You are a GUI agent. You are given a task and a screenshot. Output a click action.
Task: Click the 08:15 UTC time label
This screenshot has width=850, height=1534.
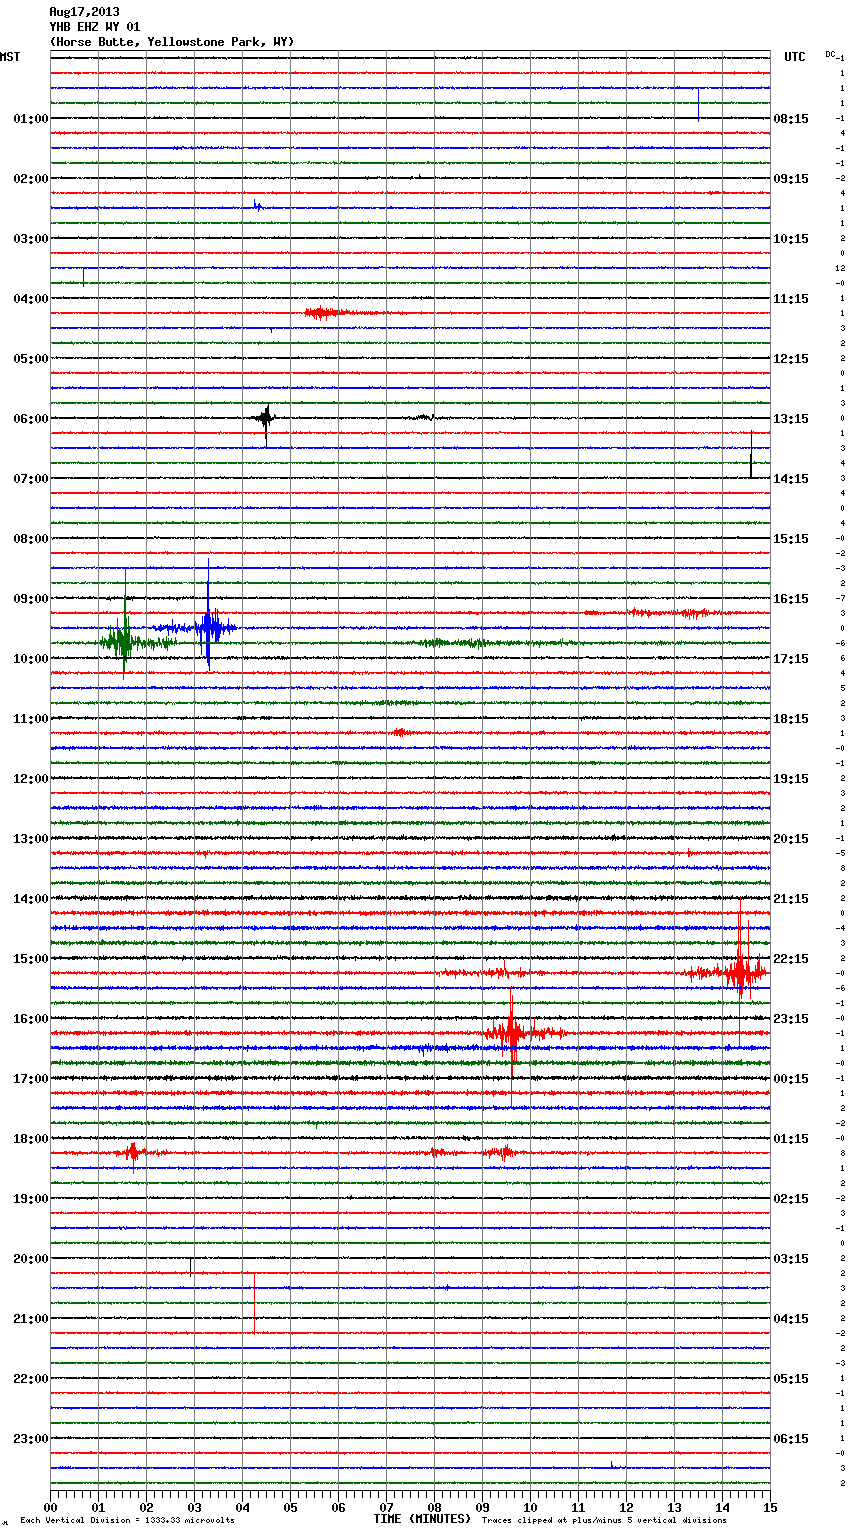791,119
